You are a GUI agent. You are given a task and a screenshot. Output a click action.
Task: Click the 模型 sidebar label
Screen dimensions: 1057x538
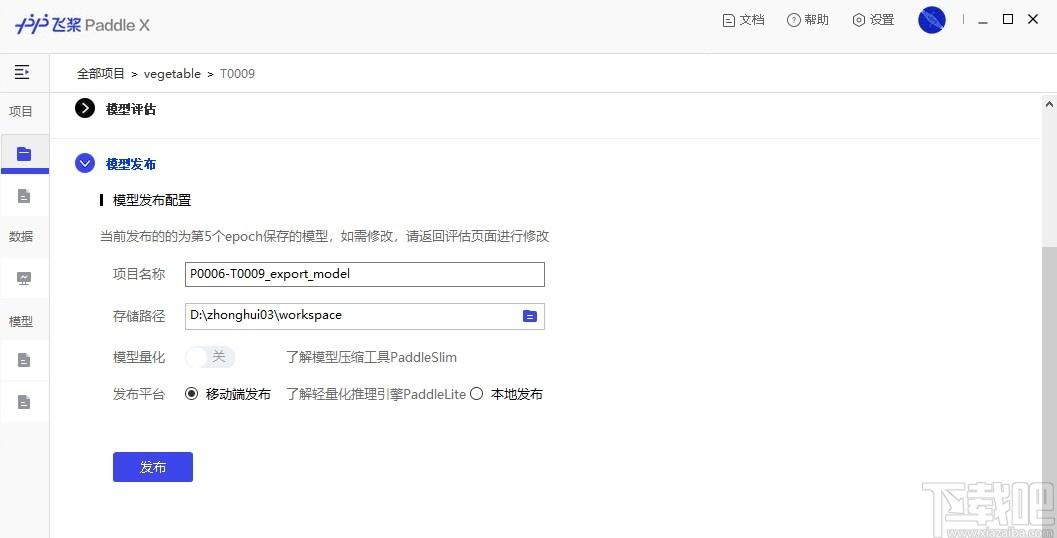coord(21,322)
